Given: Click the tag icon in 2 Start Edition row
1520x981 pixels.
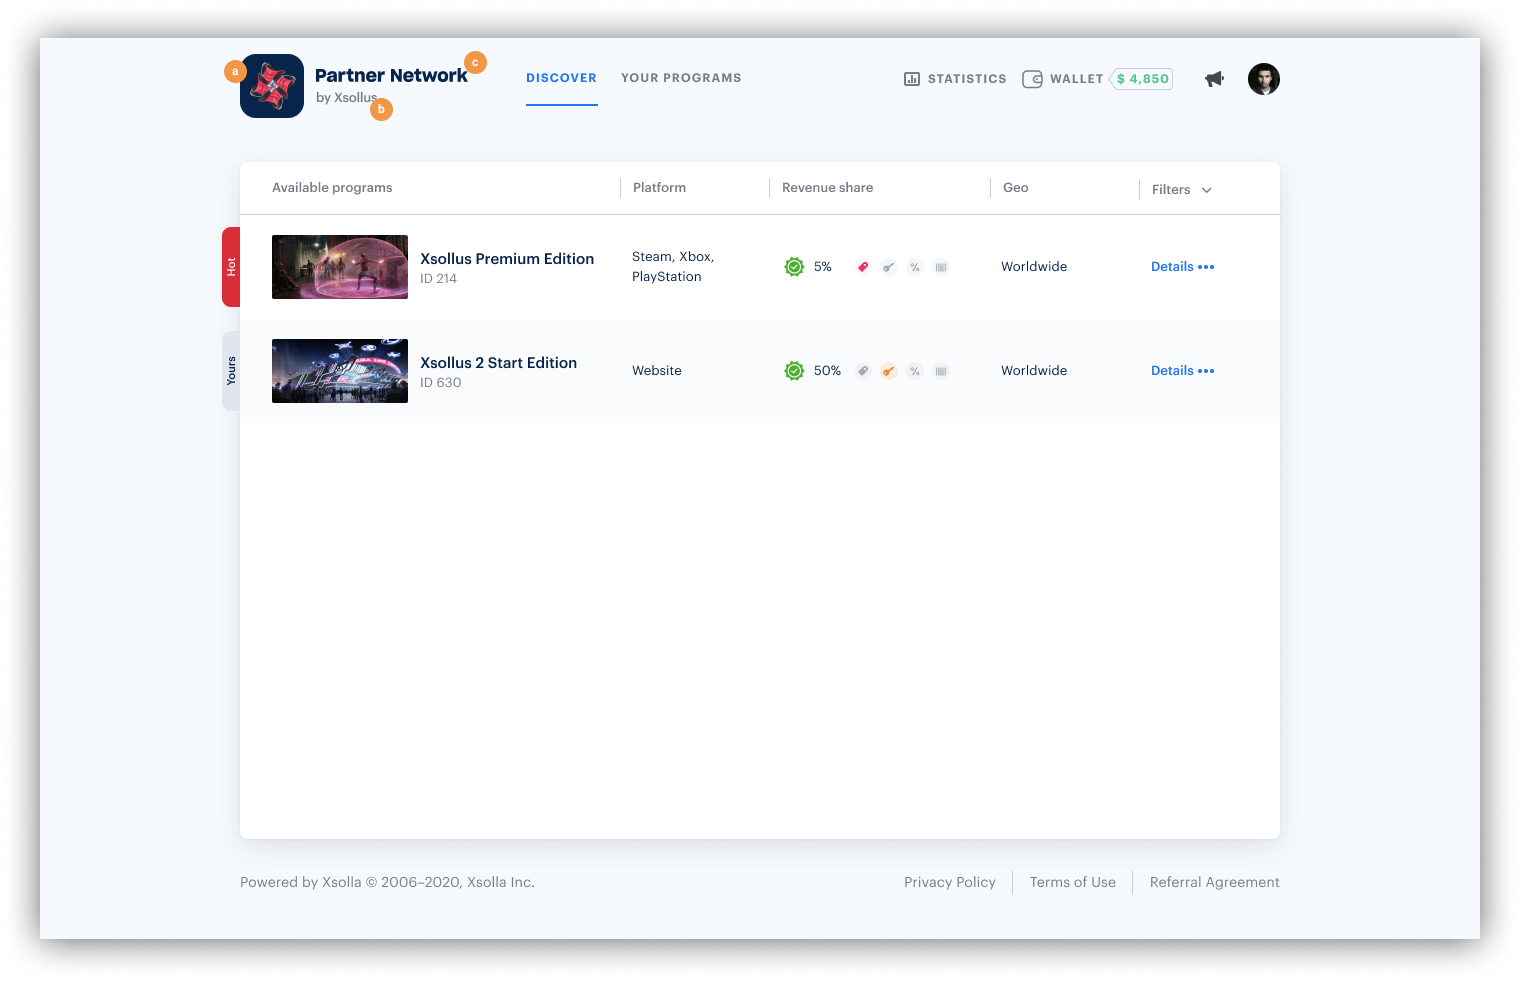Looking at the screenshot, I should pos(863,371).
